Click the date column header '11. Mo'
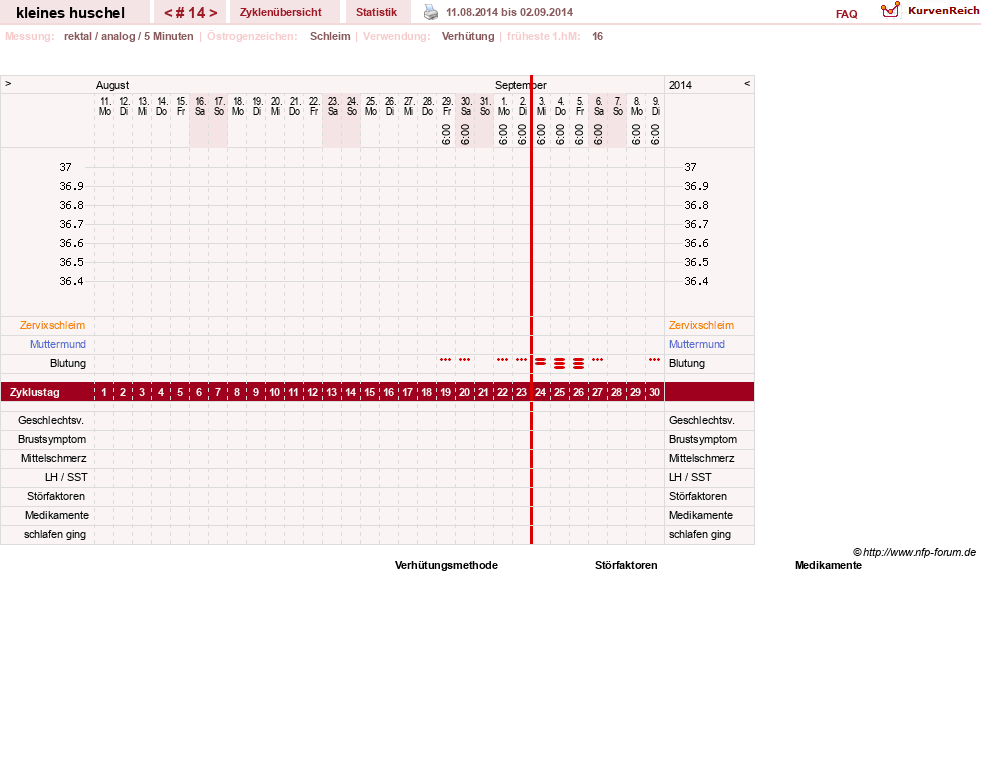 (104, 106)
